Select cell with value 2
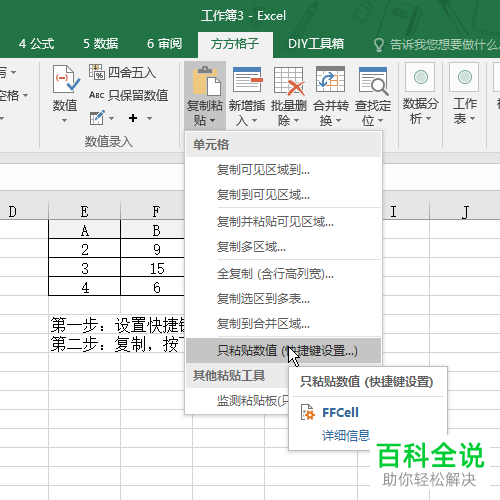This screenshot has height=500, width=500. tap(84, 249)
